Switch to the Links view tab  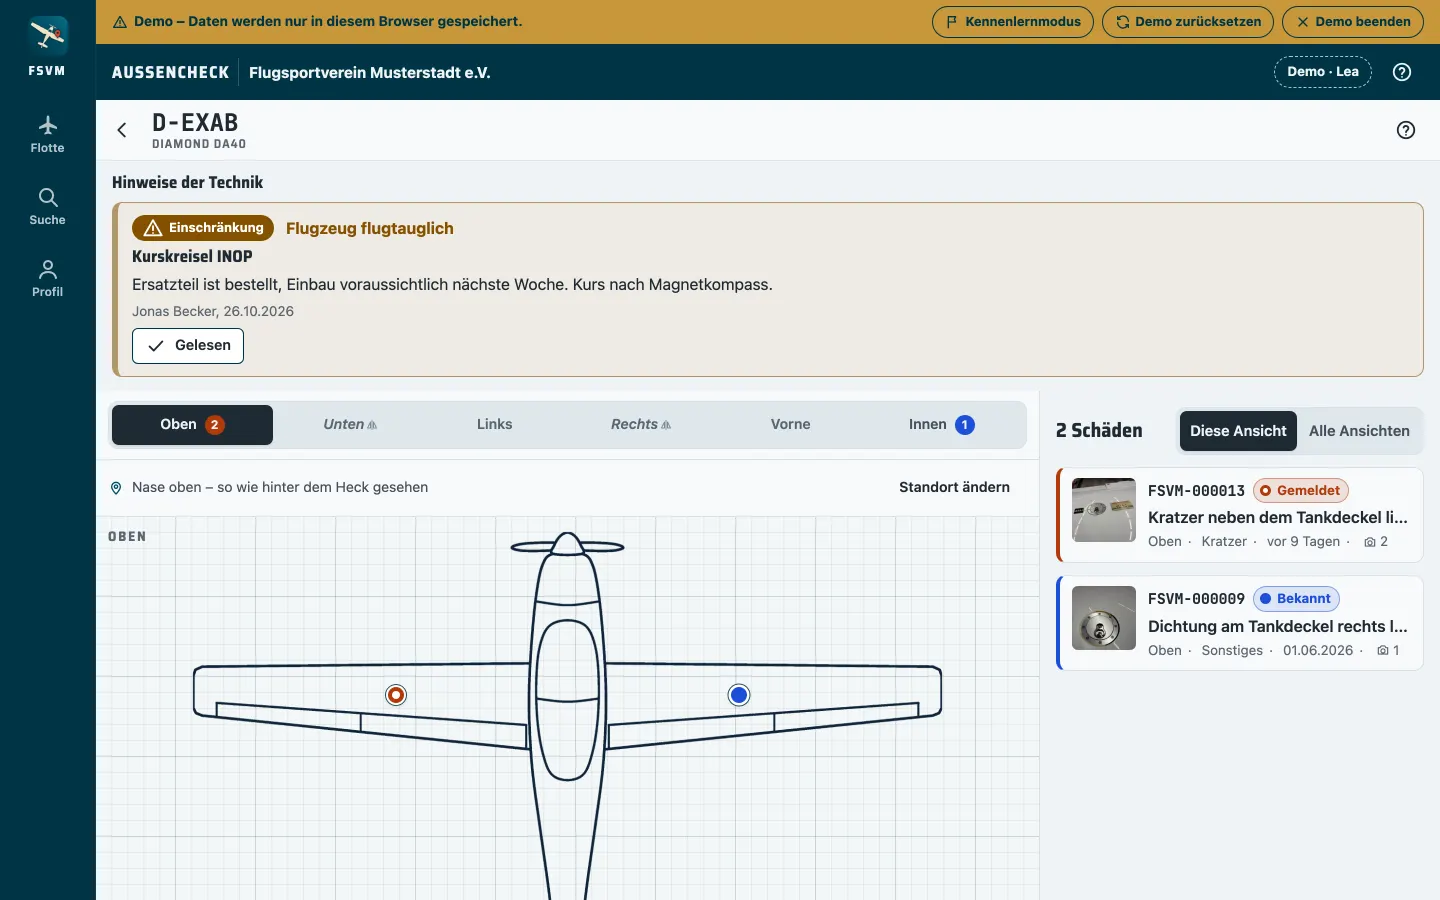click(494, 425)
